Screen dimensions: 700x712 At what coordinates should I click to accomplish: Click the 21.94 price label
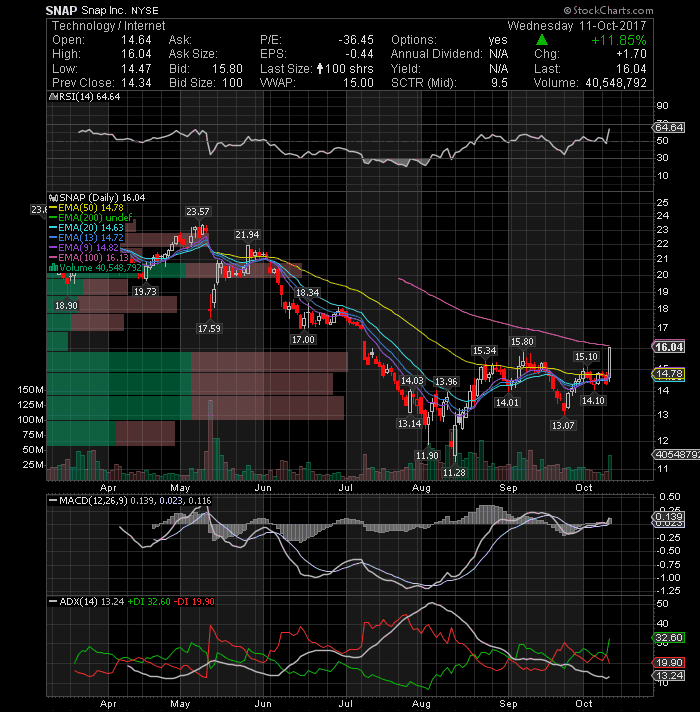(247, 235)
